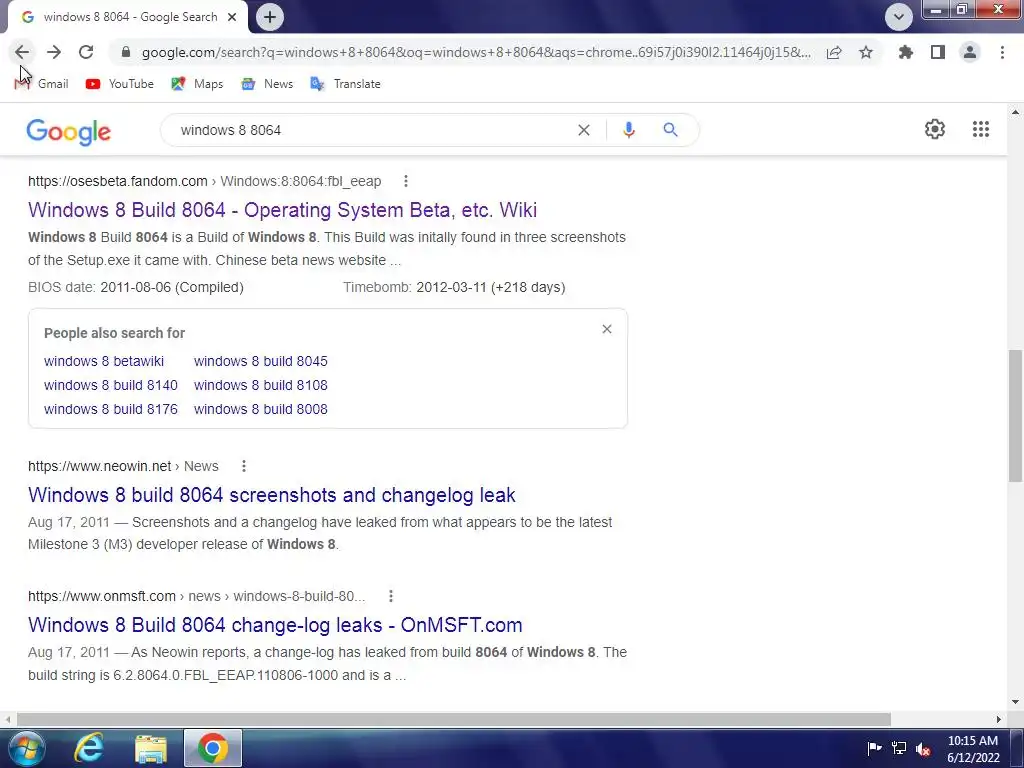Click the "BIOS date: 2011-08-06 (Compiled)" text
This screenshot has width=1024, height=768.
136,287
